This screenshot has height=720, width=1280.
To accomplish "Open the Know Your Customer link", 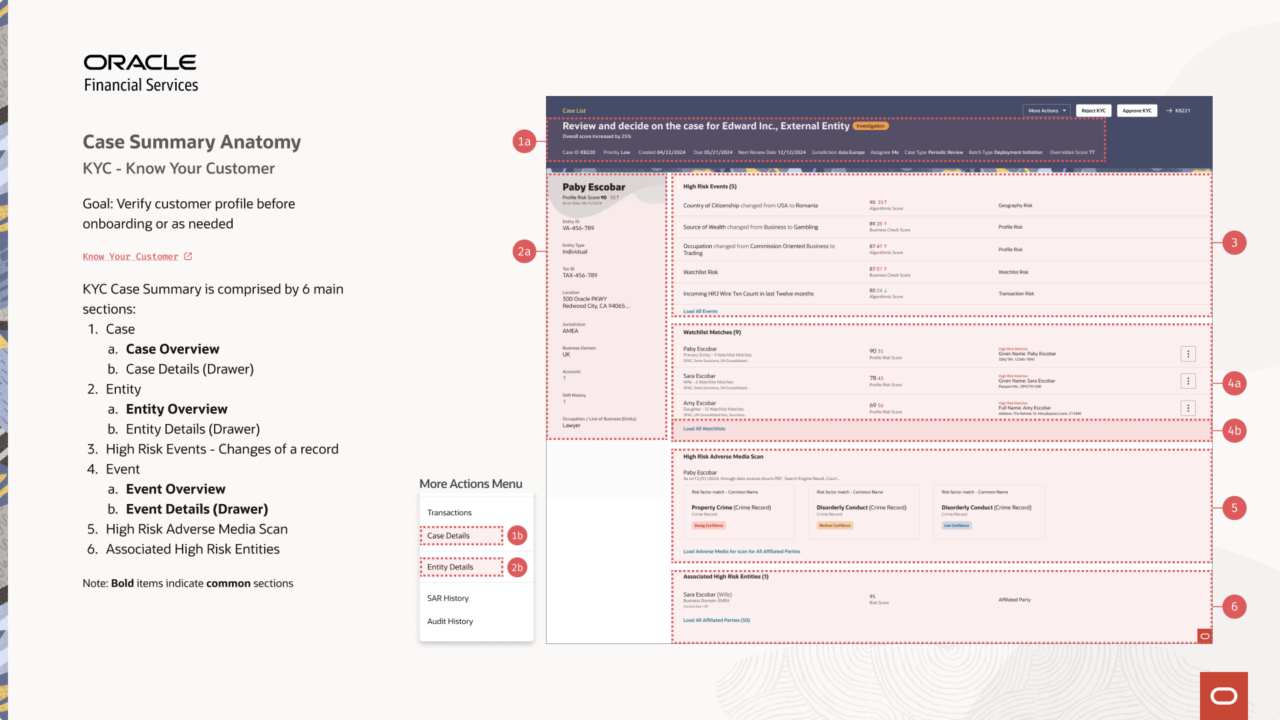I will point(130,257).
